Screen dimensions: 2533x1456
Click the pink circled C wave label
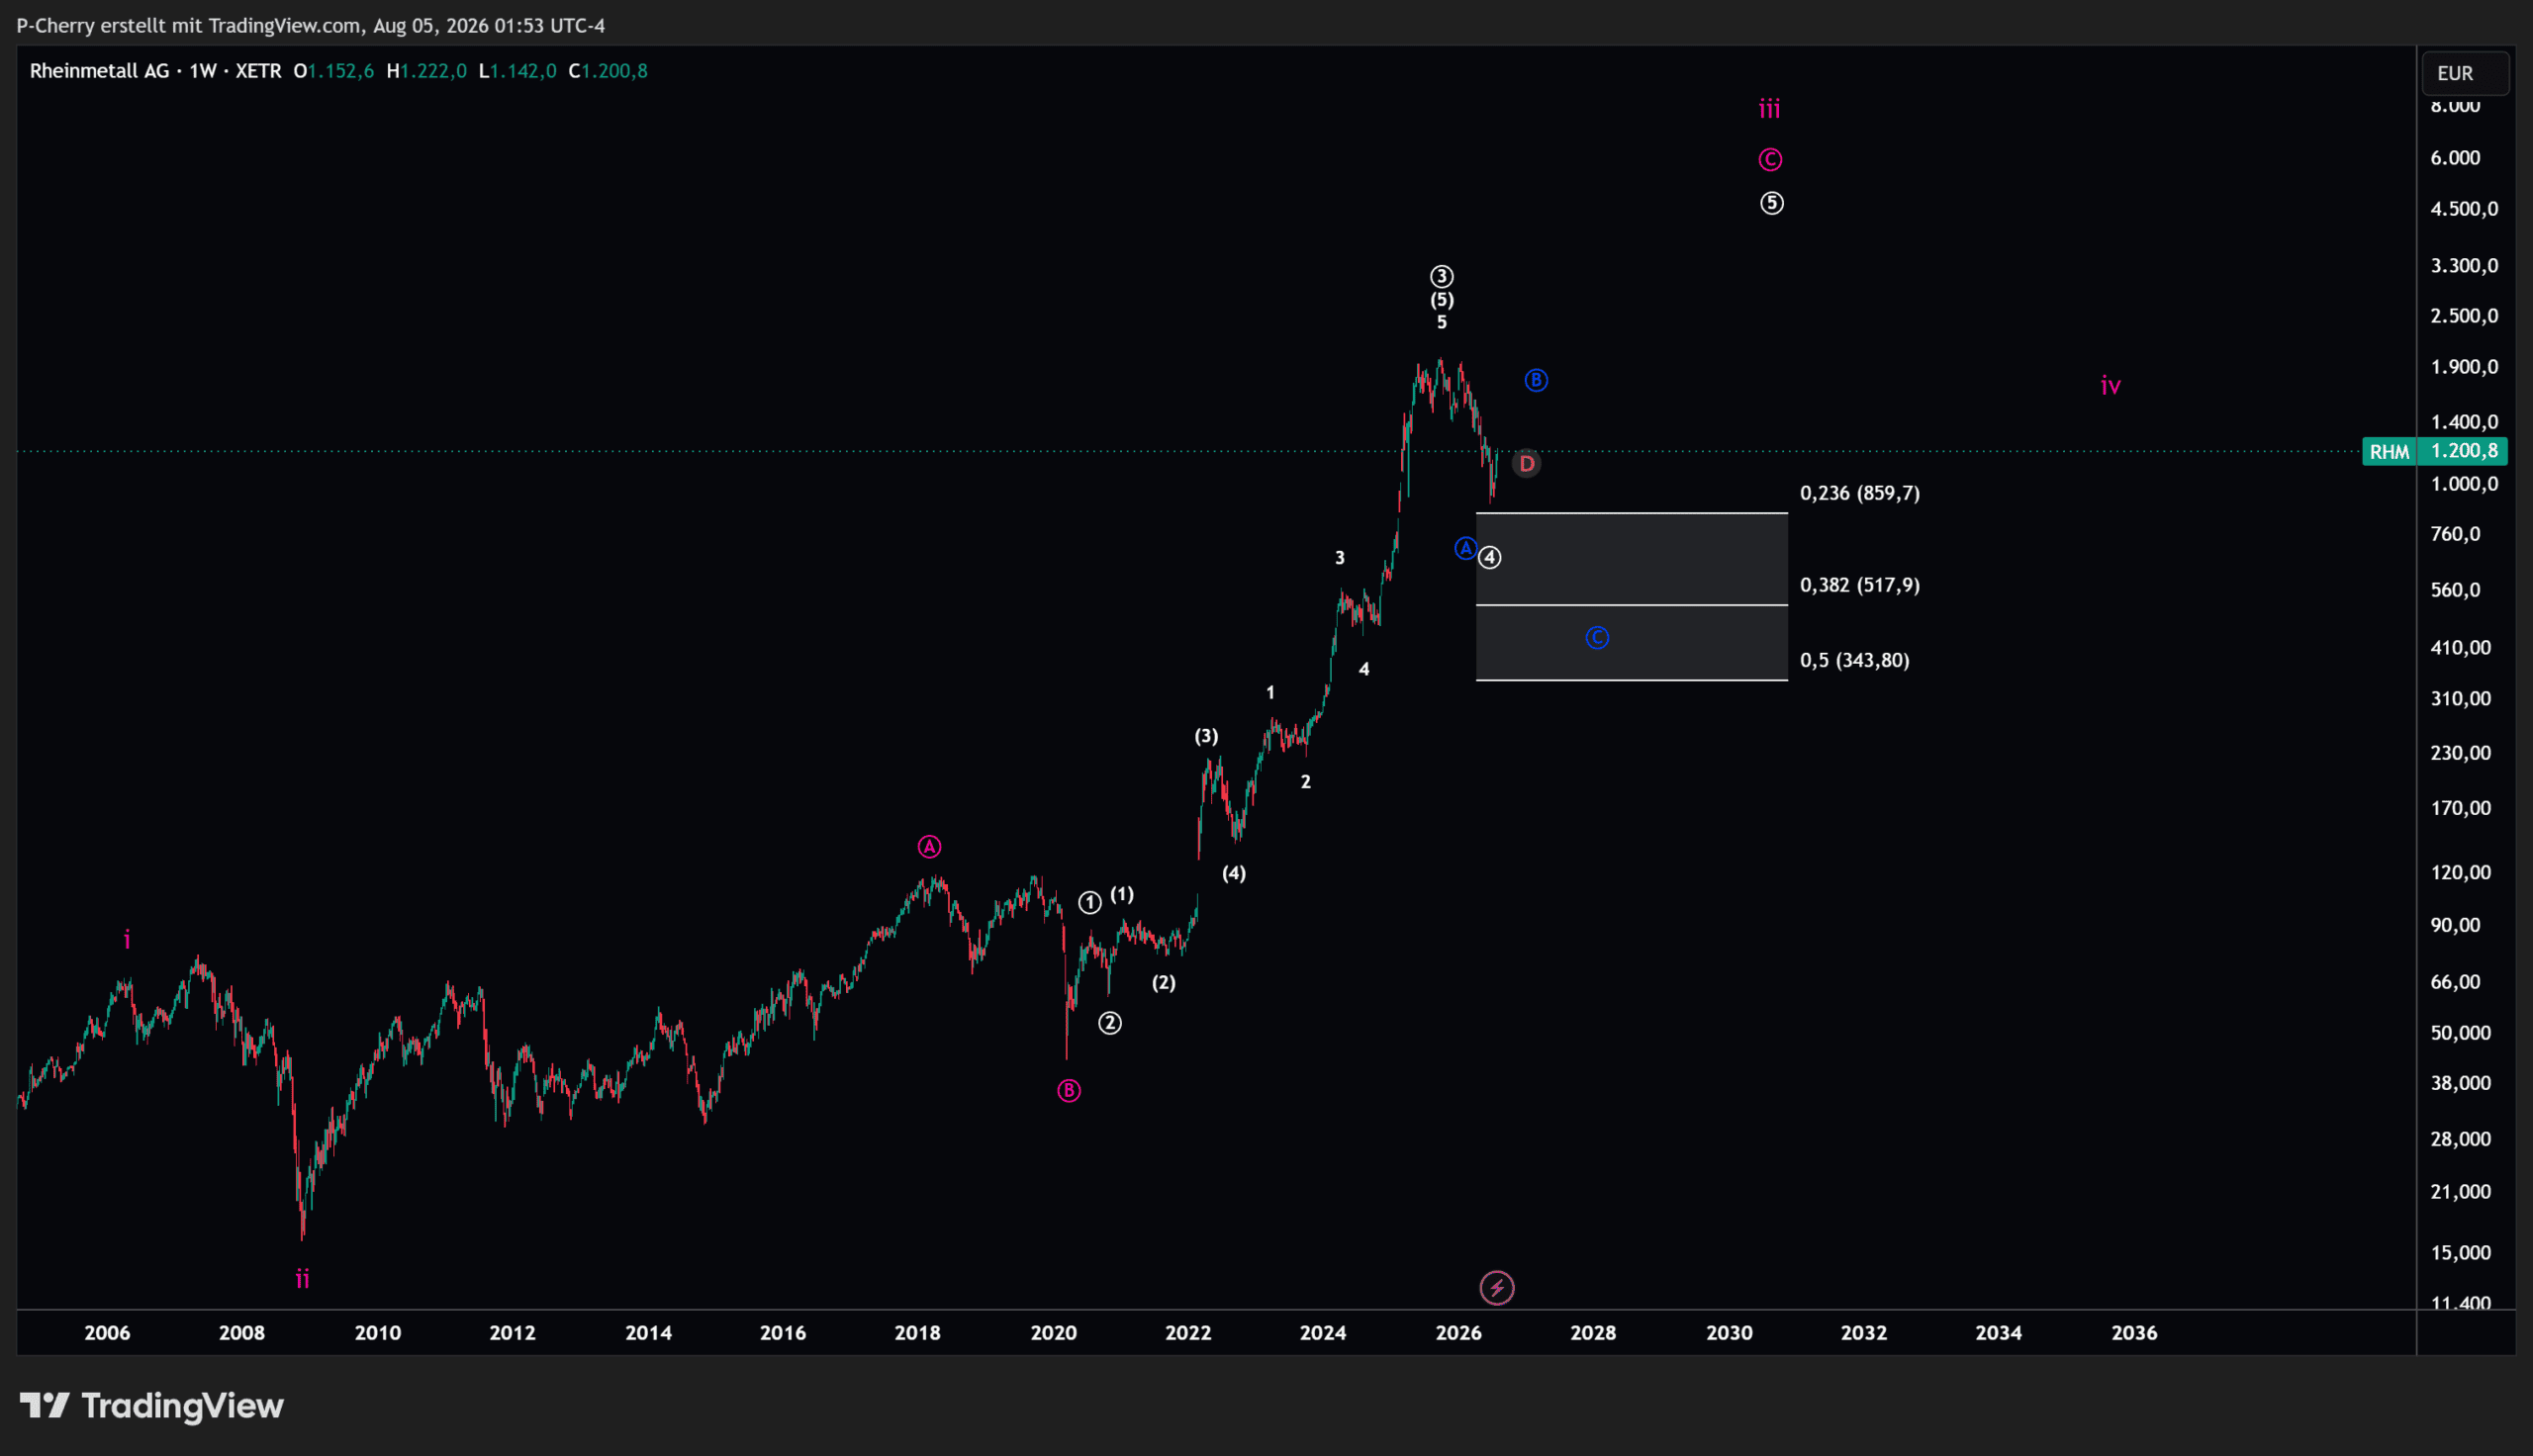[x=1770, y=159]
